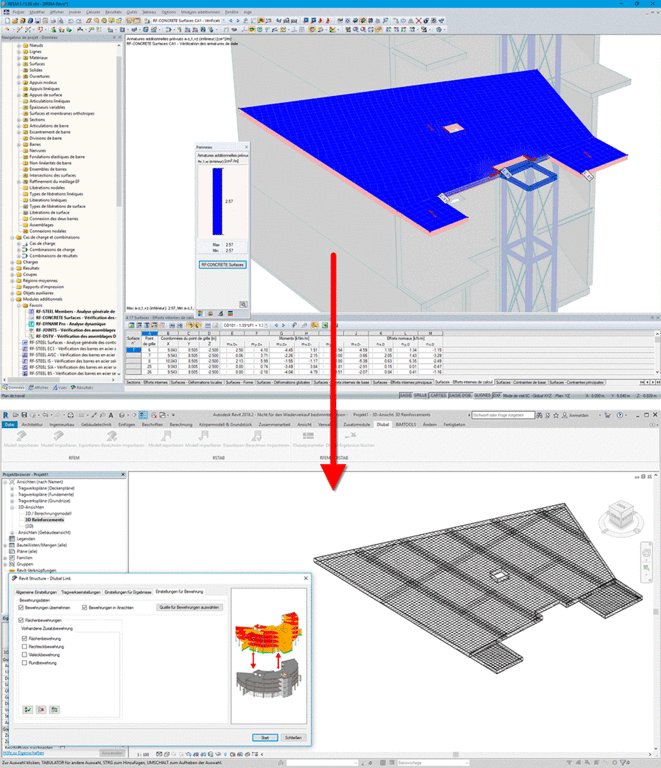Click next result arrow next to RF-CONCRETE dropdown
The image size is (661, 768).
click(x=238, y=21)
